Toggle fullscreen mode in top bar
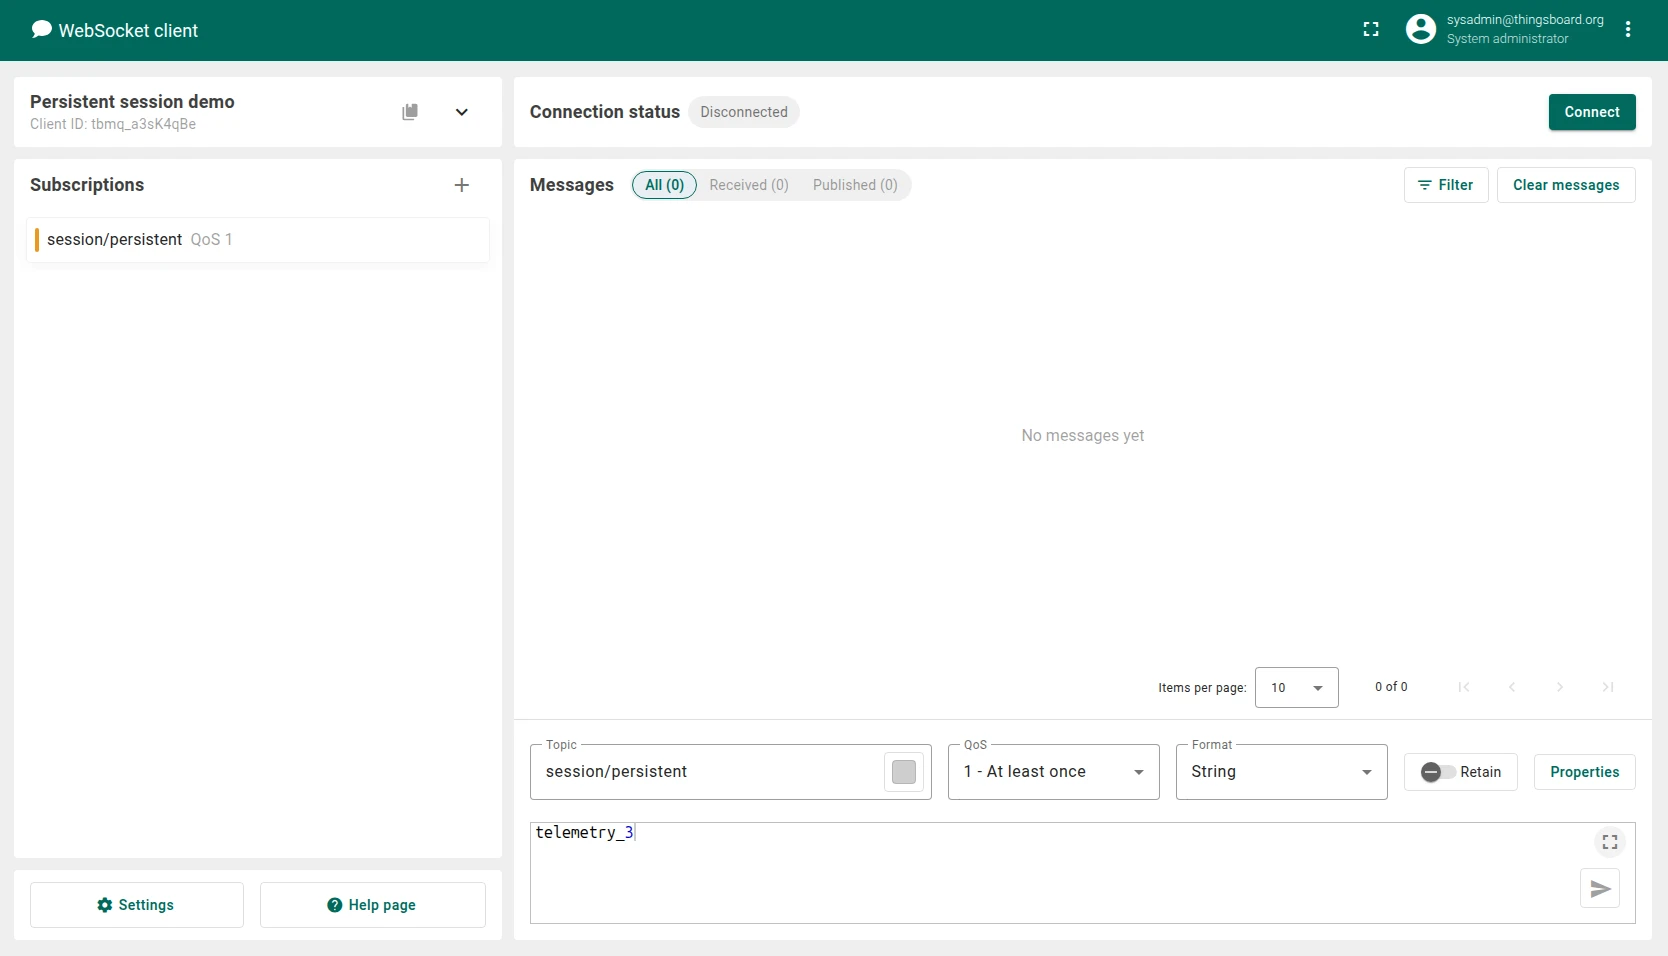The image size is (1668, 956). point(1371,30)
